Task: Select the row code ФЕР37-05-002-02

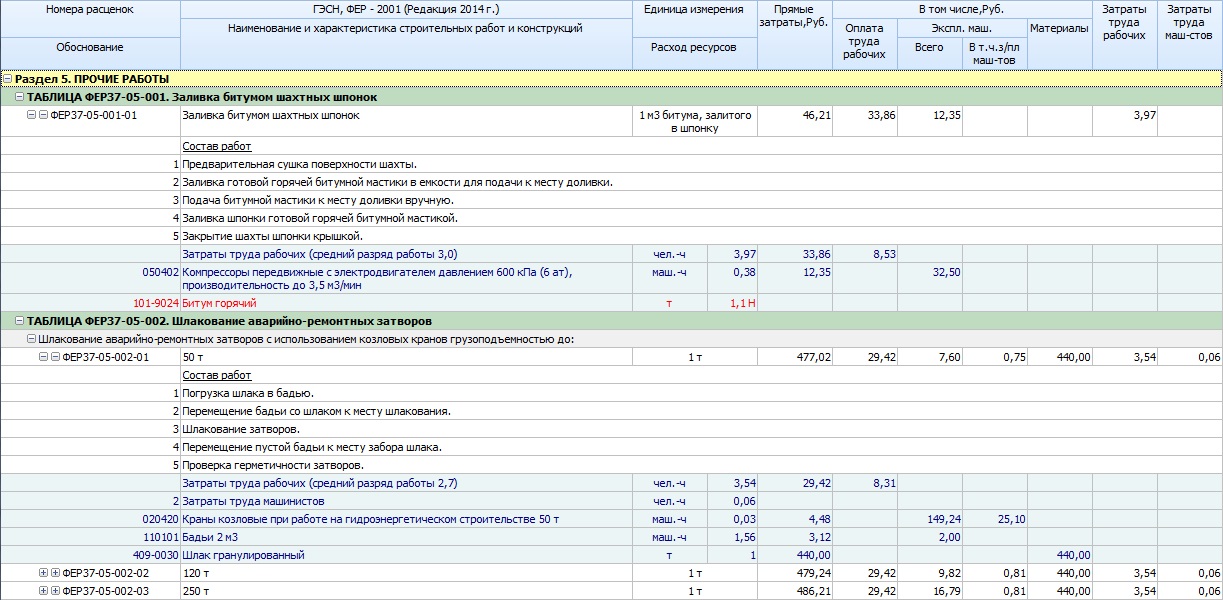Action: click(106, 573)
